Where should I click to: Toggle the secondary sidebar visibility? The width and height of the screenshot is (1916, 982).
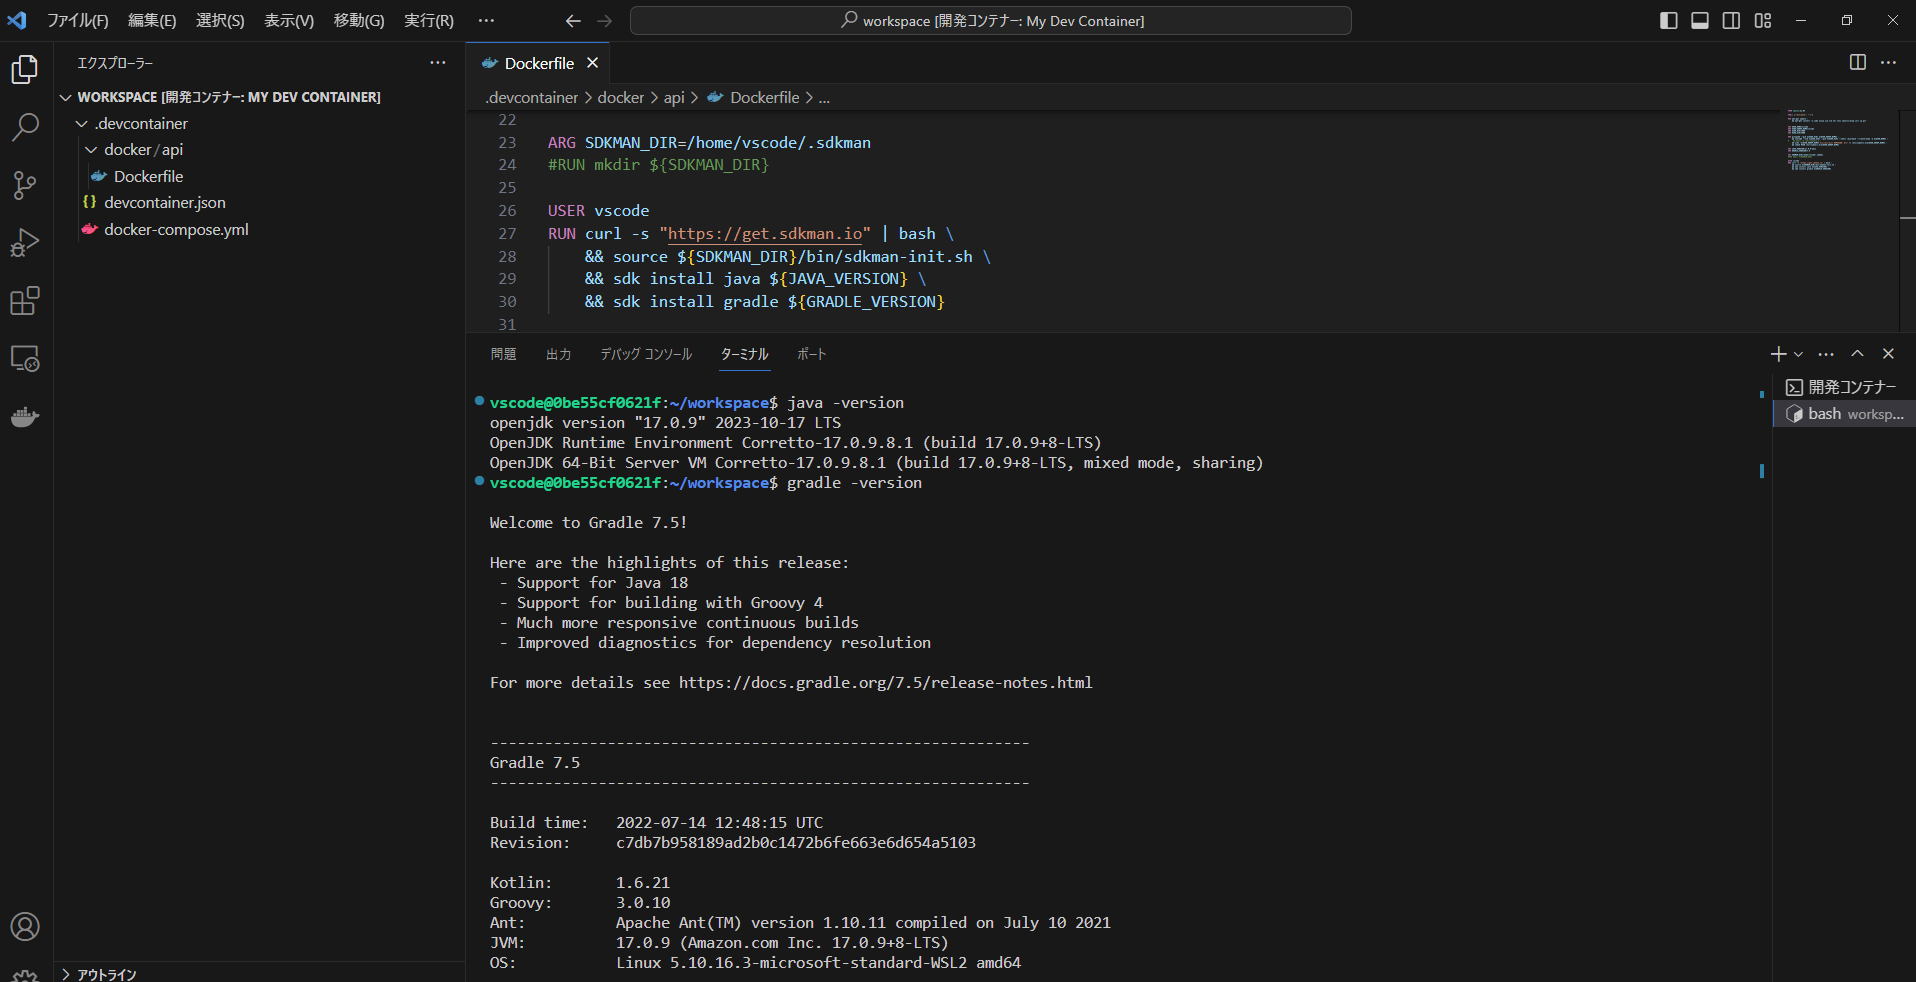pyautogui.click(x=1731, y=20)
